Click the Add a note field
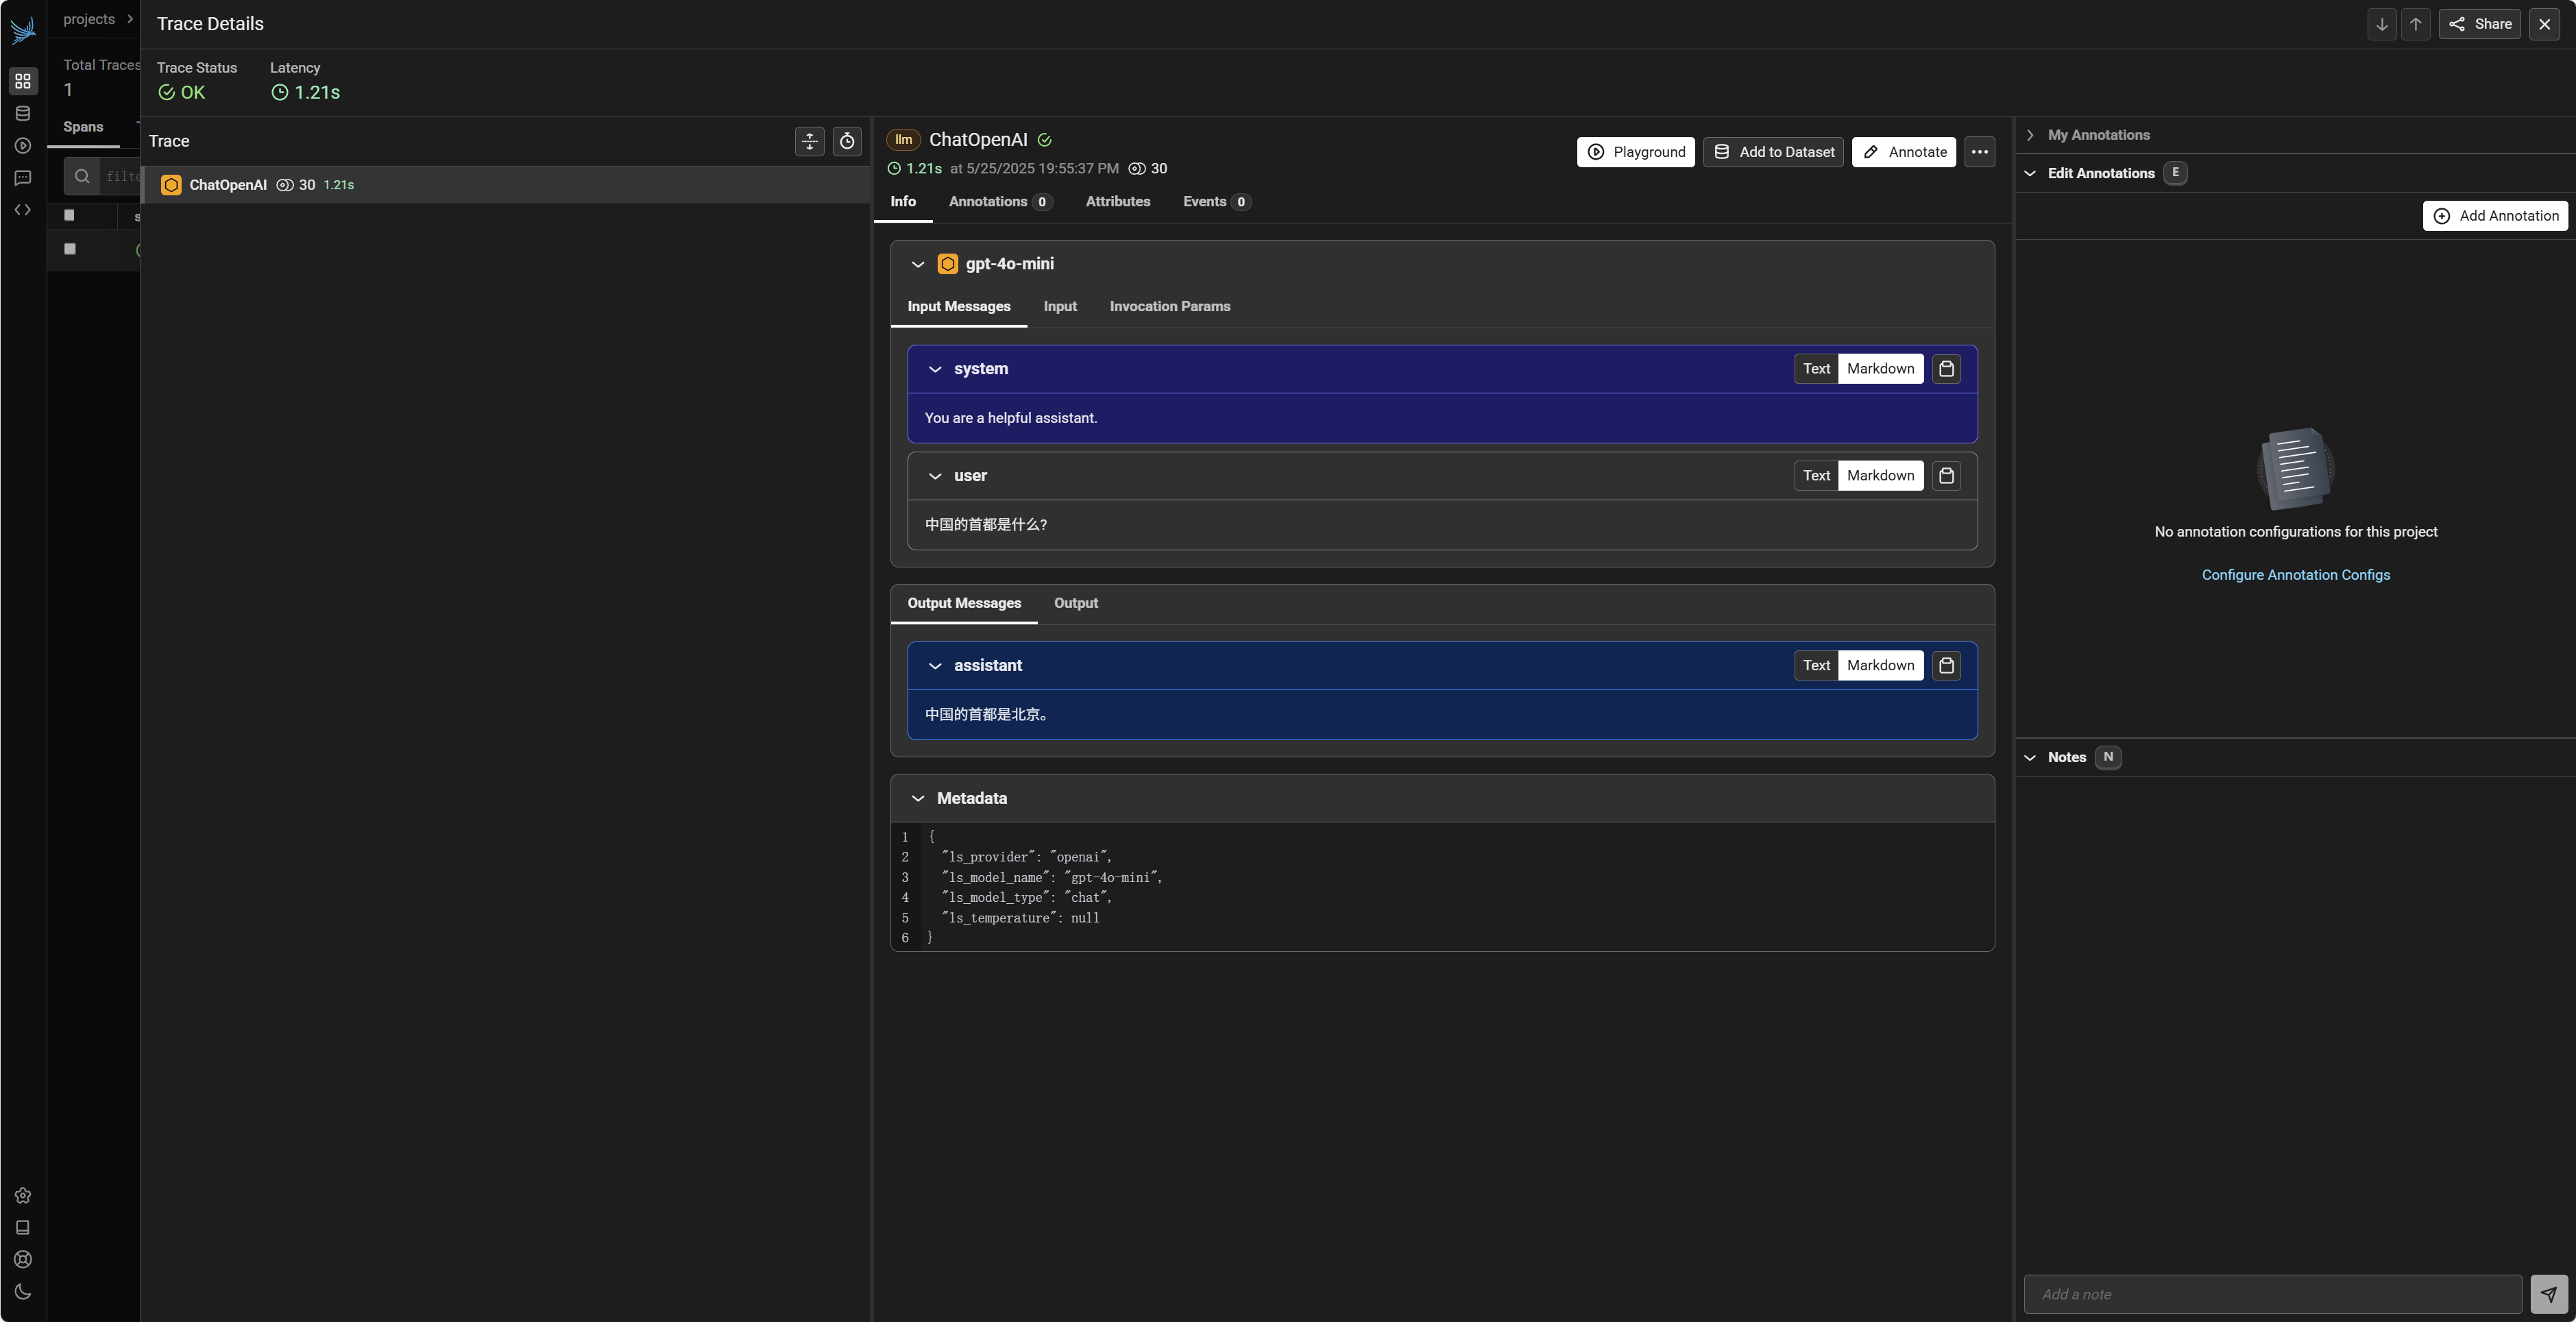The height and width of the screenshot is (1322, 2576). (x=2271, y=1294)
